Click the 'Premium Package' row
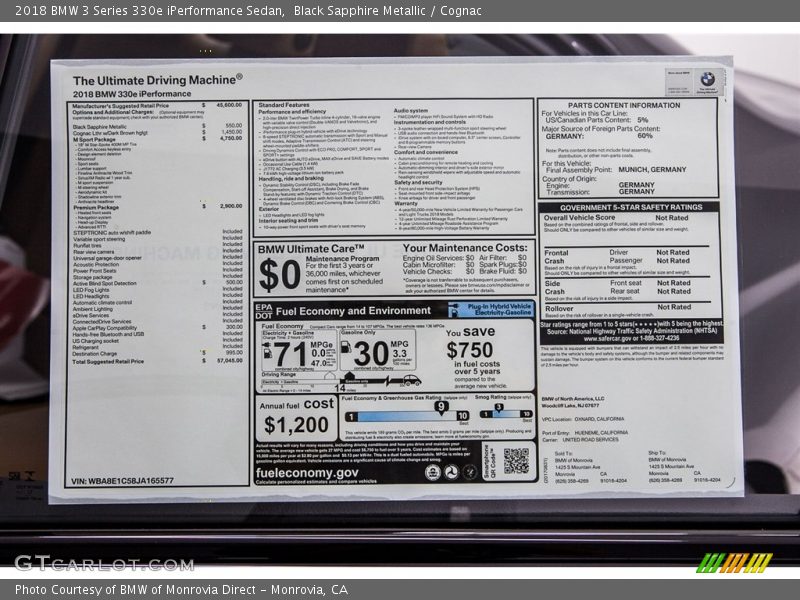Image resolution: width=800 pixels, height=600 pixels. pos(157,207)
